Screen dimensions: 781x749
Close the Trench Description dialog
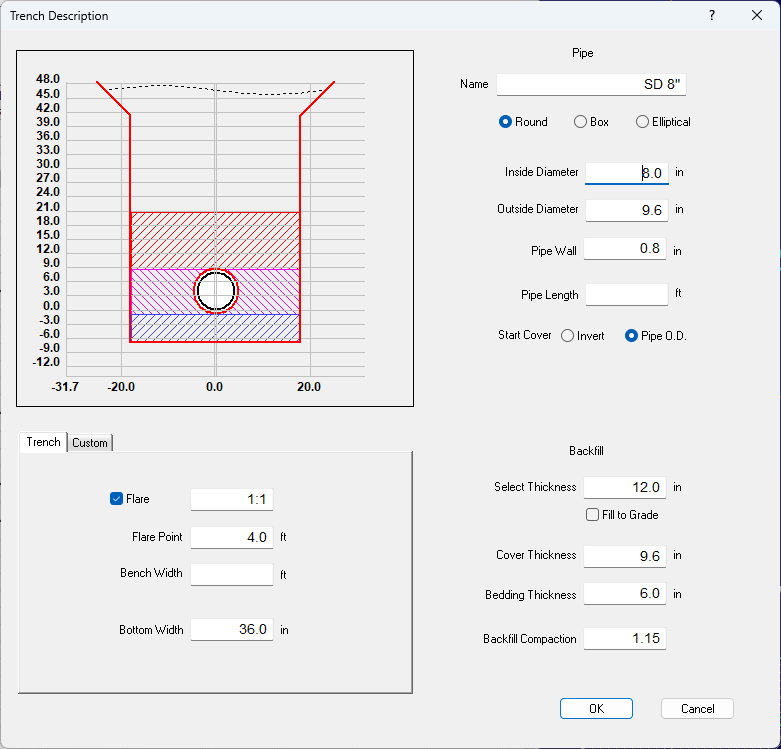(757, 16)
